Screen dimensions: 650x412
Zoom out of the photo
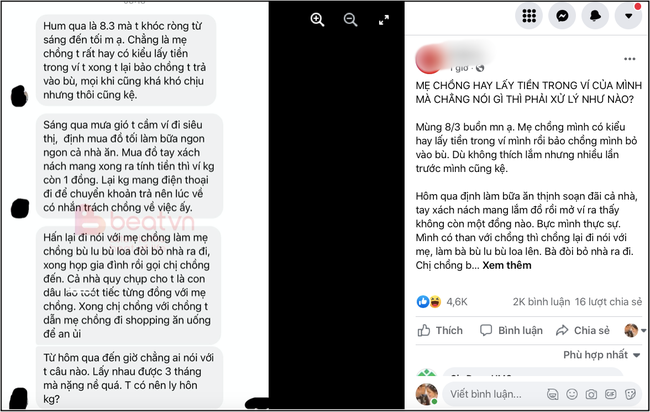[x=350, y=19]
